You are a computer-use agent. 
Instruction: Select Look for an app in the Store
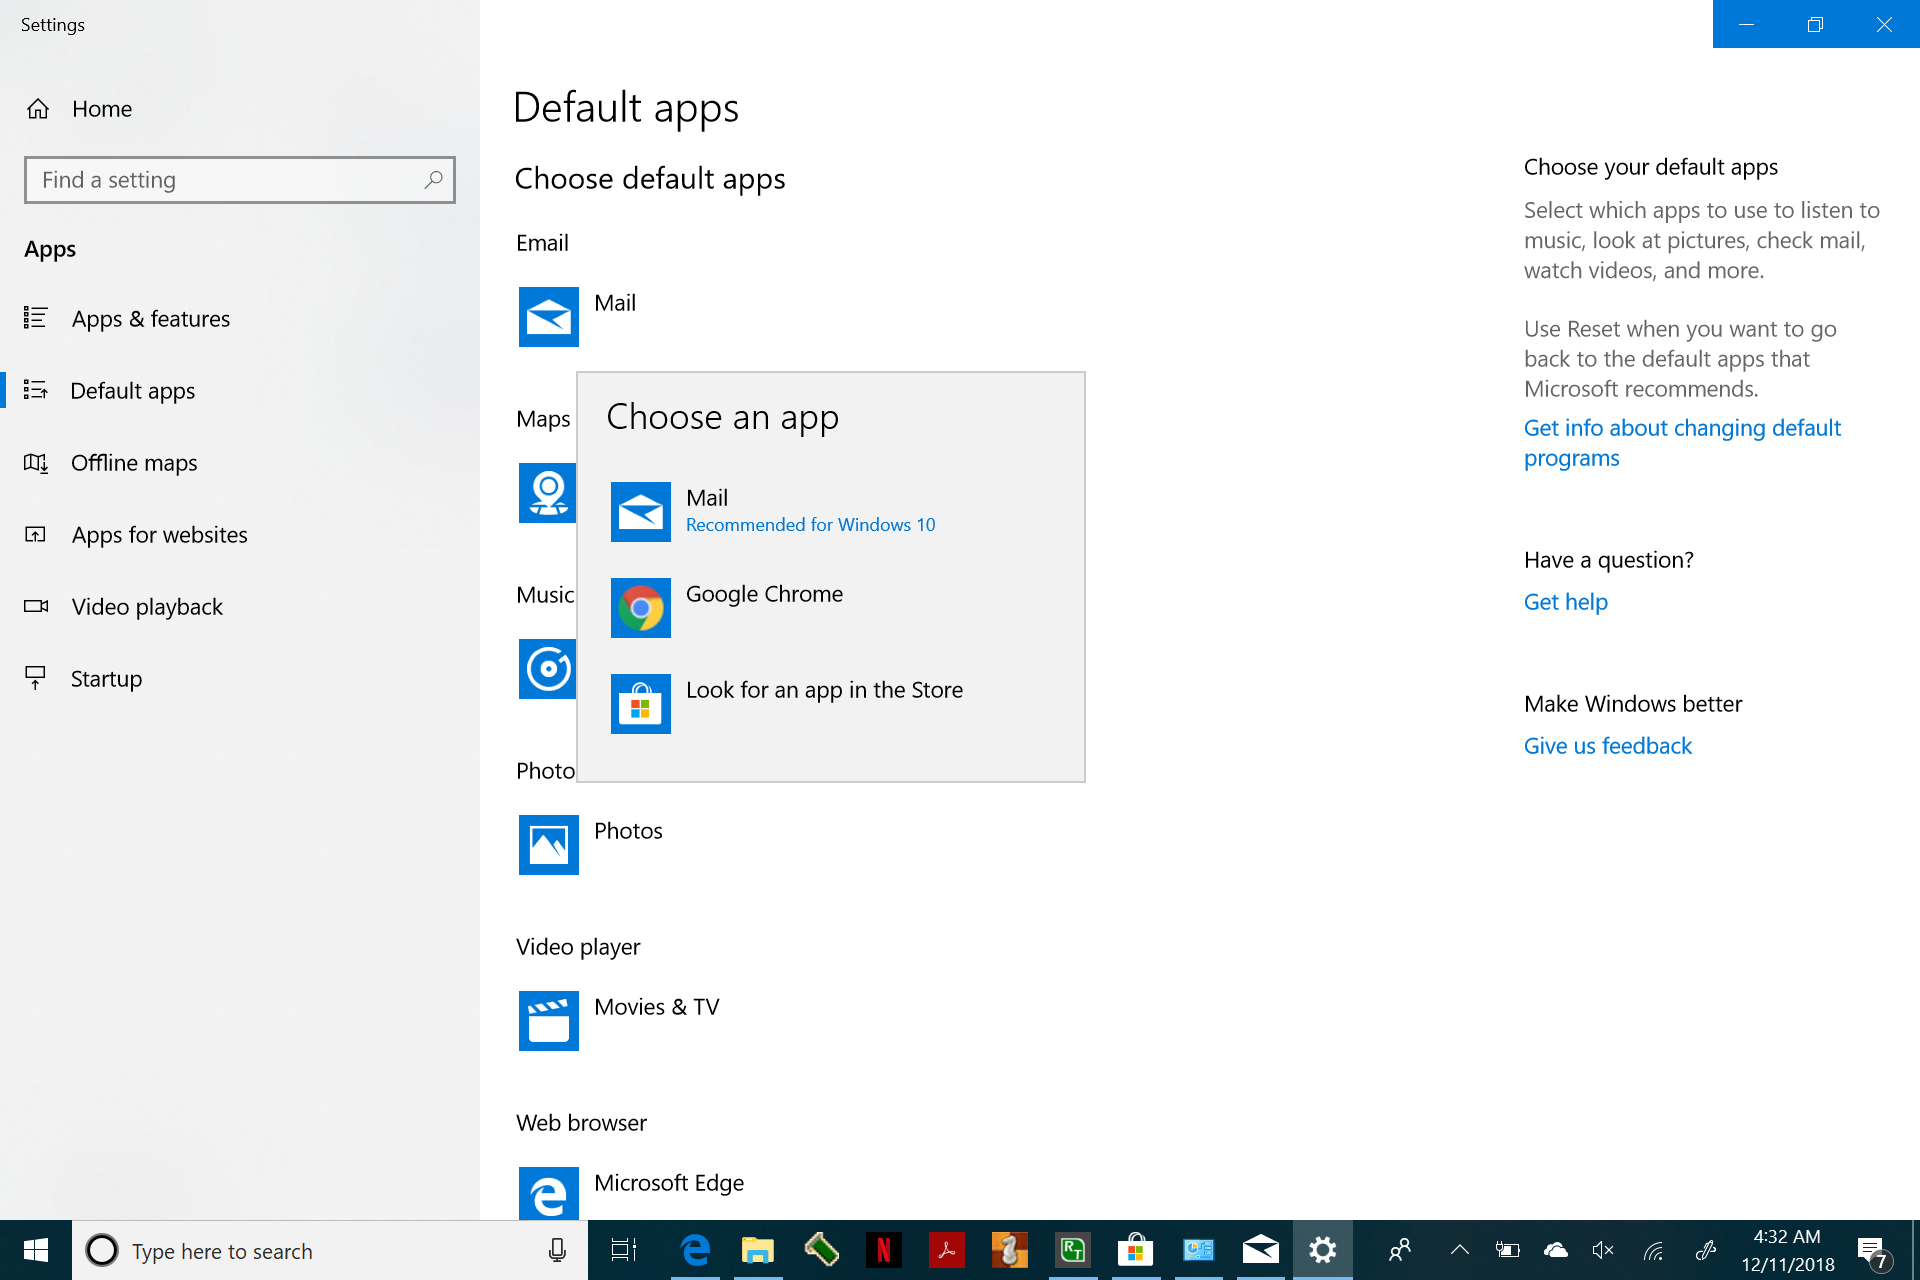[x=831, y=704]
